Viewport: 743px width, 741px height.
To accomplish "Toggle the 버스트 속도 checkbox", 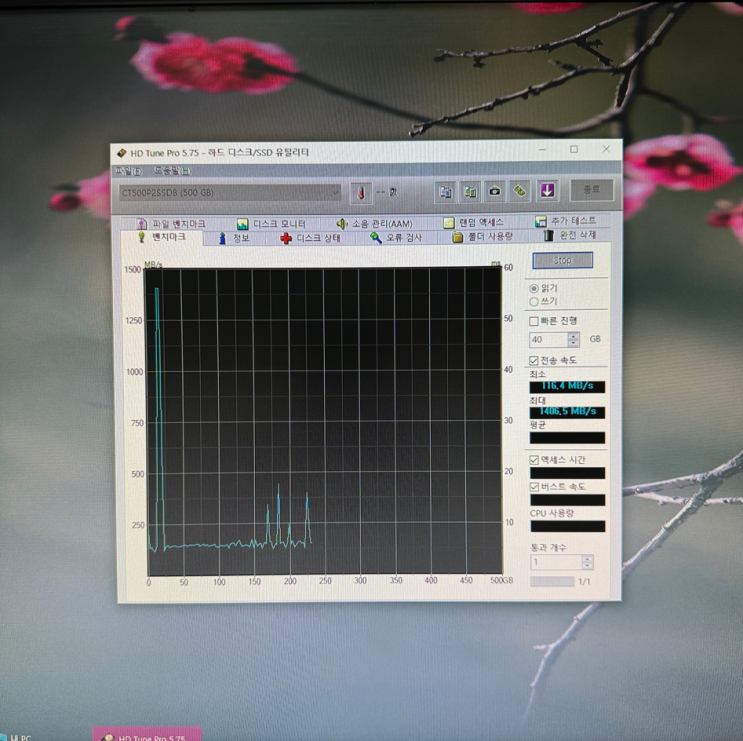I will point(535,487).
